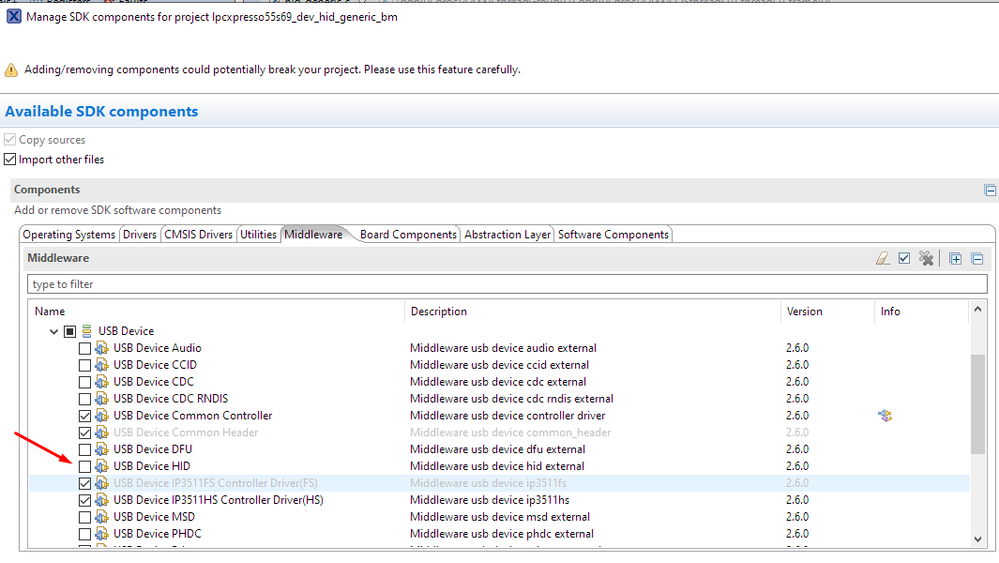
Task: Click the component icon next to USB Device PHDC
Action: pyautogui.click(x=102, y=534)
